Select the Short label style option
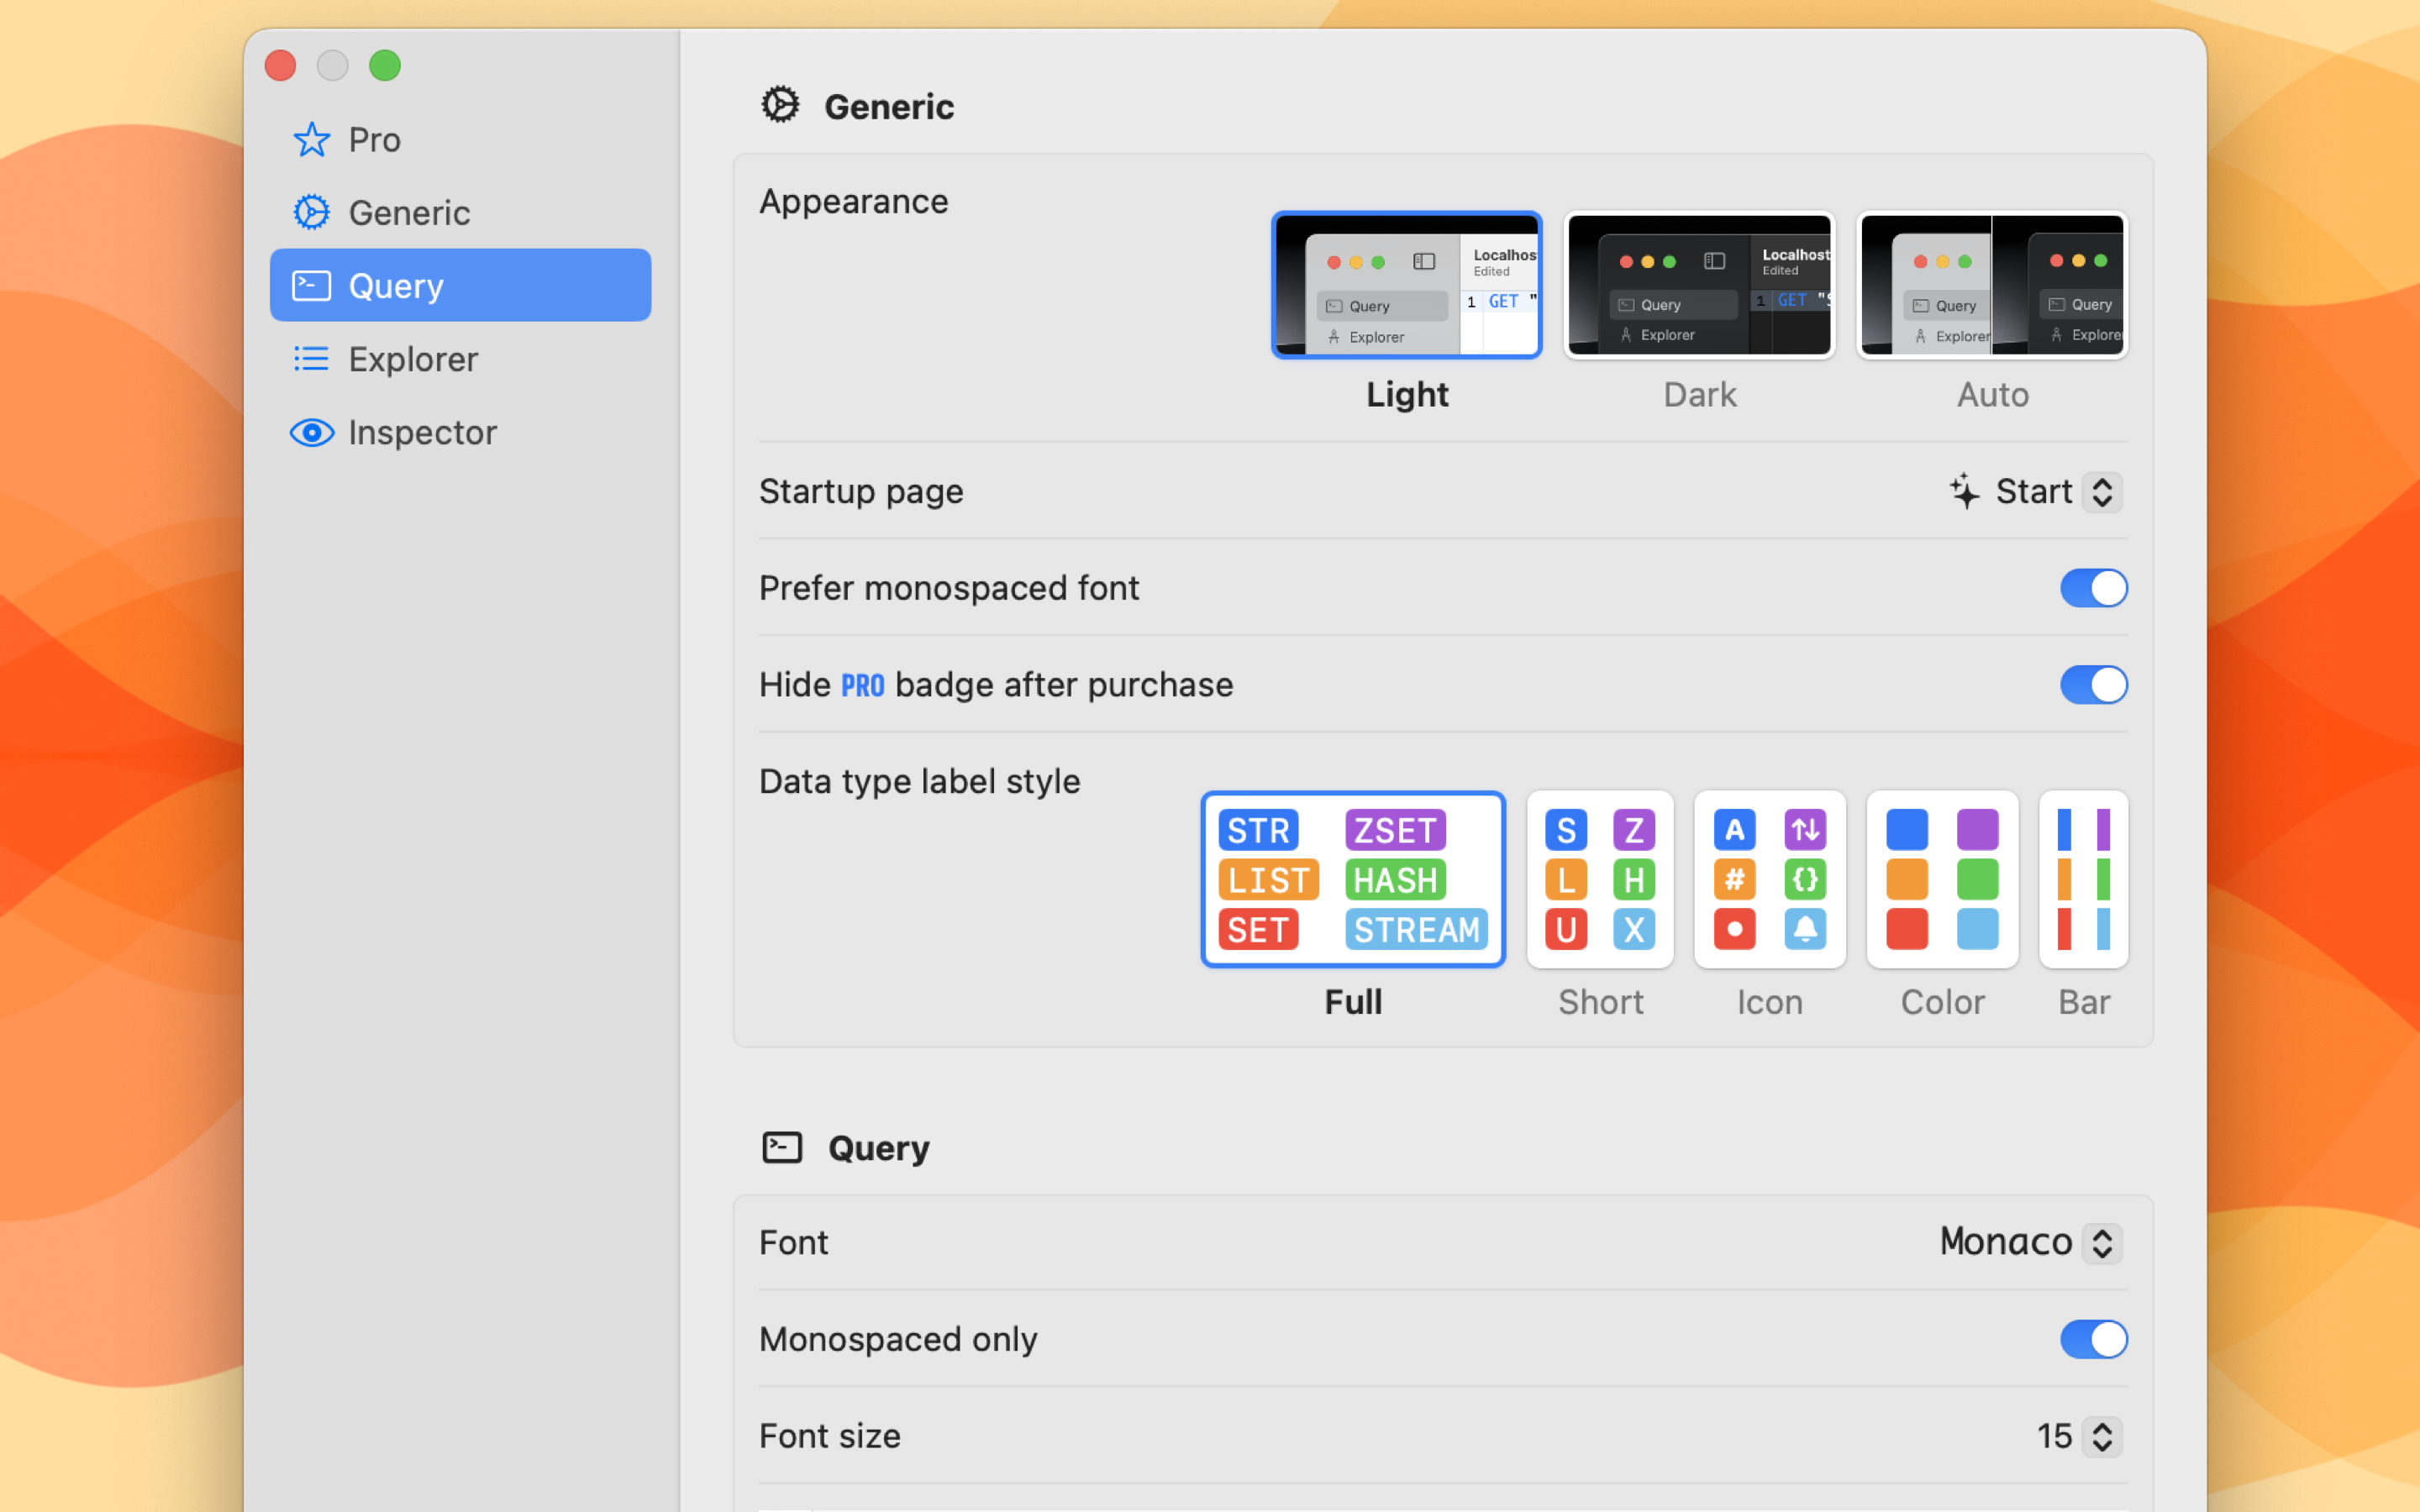This screenshot has height=1512, width=2420. (x=1599, y=879)
